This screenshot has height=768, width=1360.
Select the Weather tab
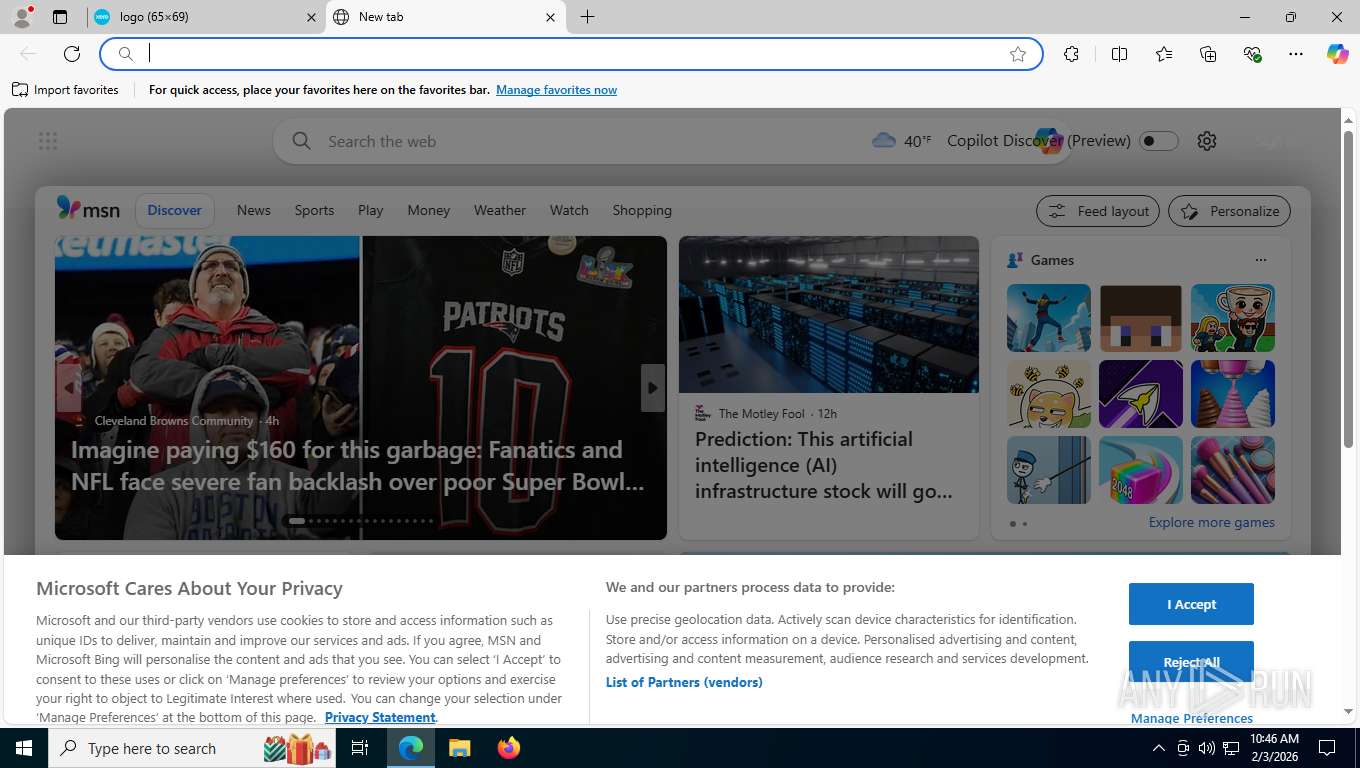(499, 210)
